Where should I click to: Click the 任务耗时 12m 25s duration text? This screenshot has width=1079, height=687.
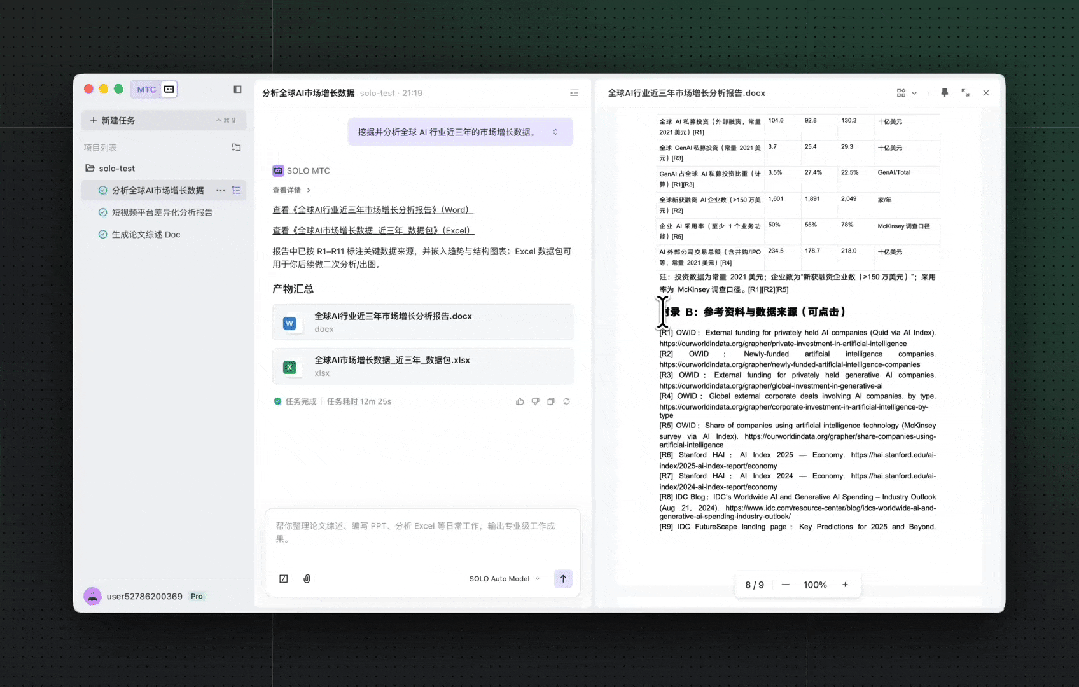[359, 401]
